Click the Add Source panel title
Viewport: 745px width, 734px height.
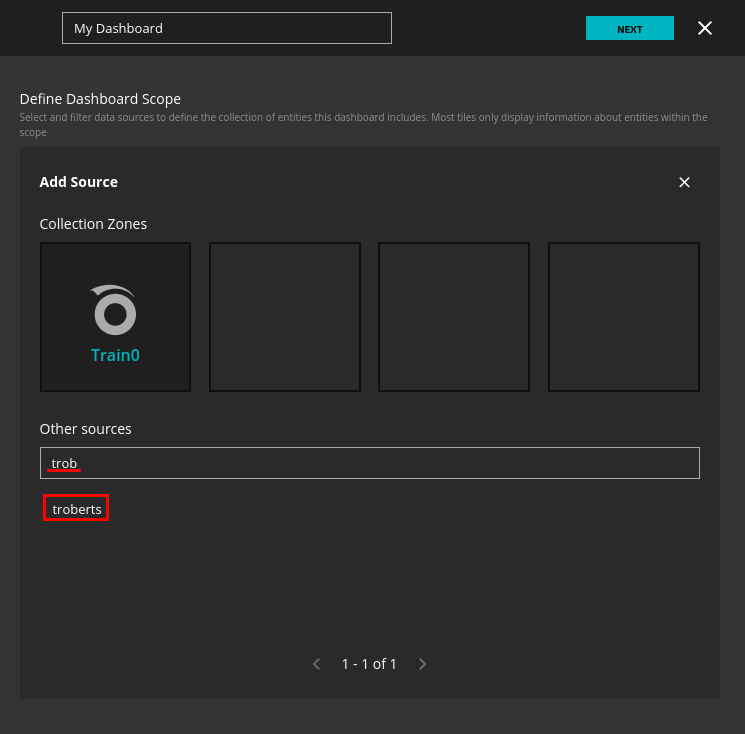[78, 182]
